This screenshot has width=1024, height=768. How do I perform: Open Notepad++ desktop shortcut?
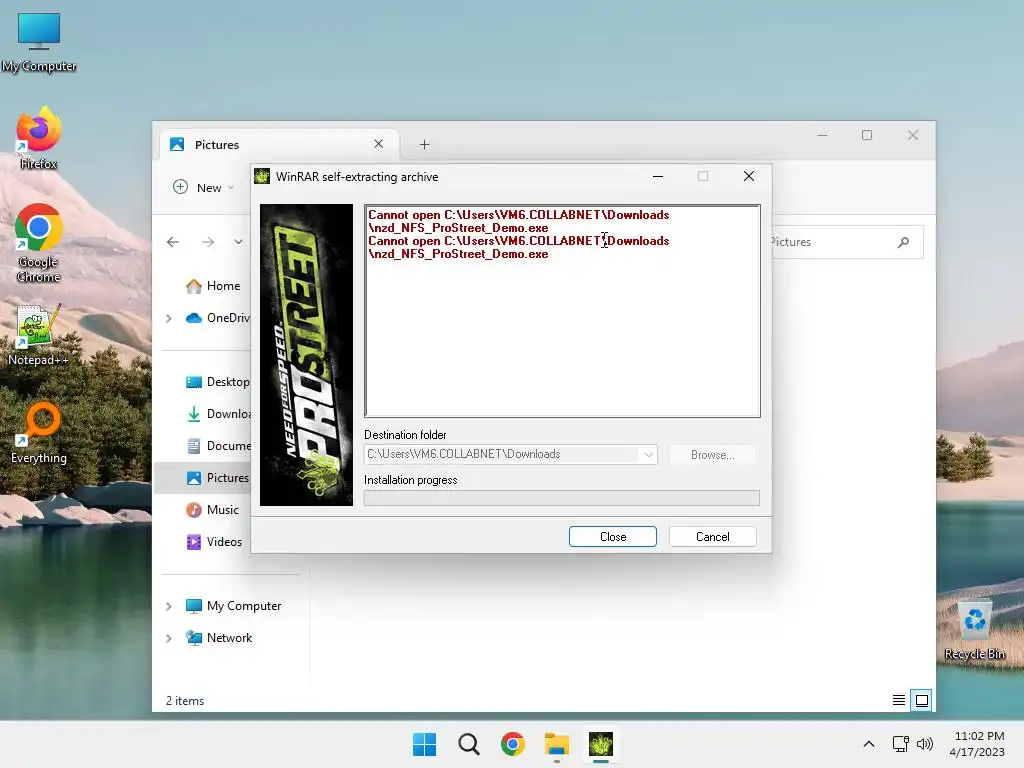click(39, 334)
